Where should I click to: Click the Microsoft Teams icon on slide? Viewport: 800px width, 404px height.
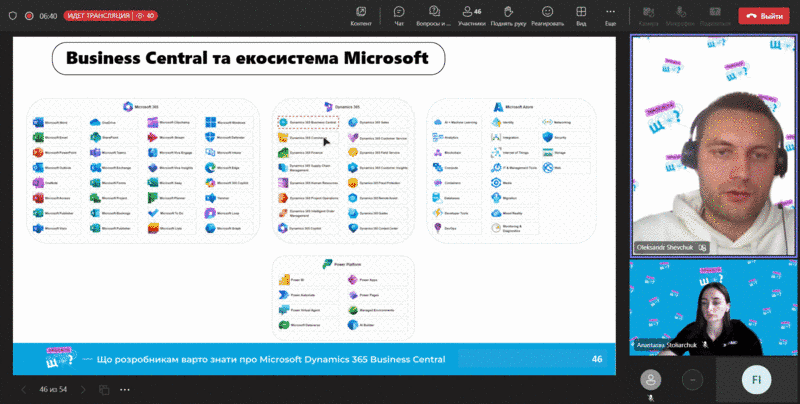(95, 153)
